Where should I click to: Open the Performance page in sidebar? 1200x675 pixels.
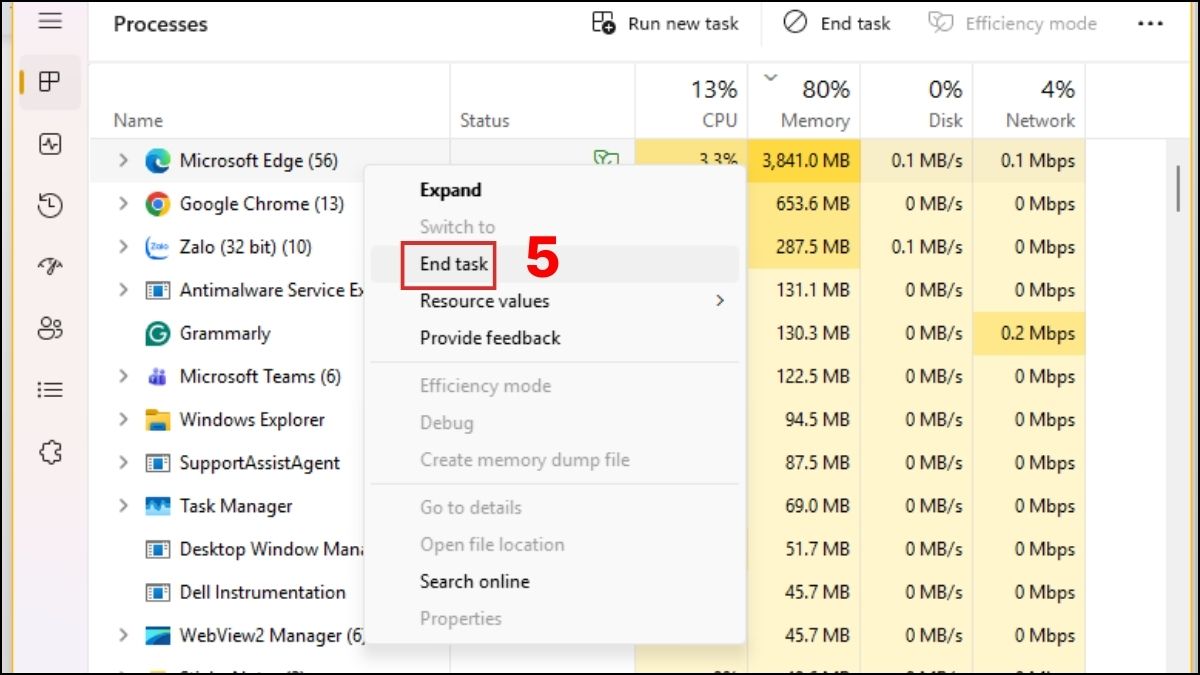point(50,144)
